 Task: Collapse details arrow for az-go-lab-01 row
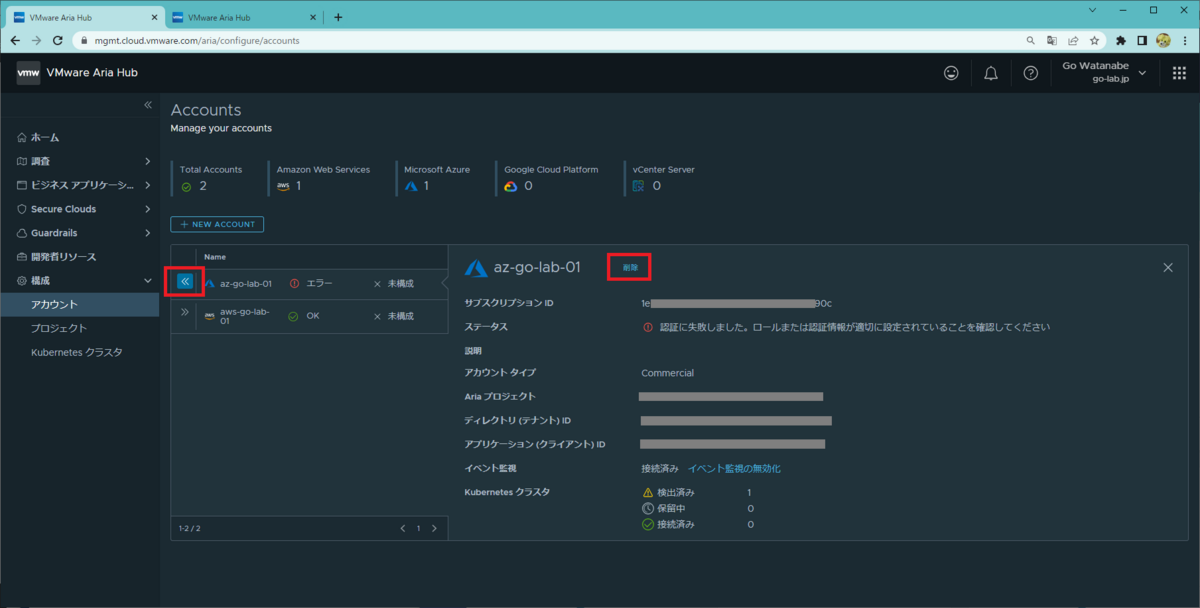click(x=185, y=282)
